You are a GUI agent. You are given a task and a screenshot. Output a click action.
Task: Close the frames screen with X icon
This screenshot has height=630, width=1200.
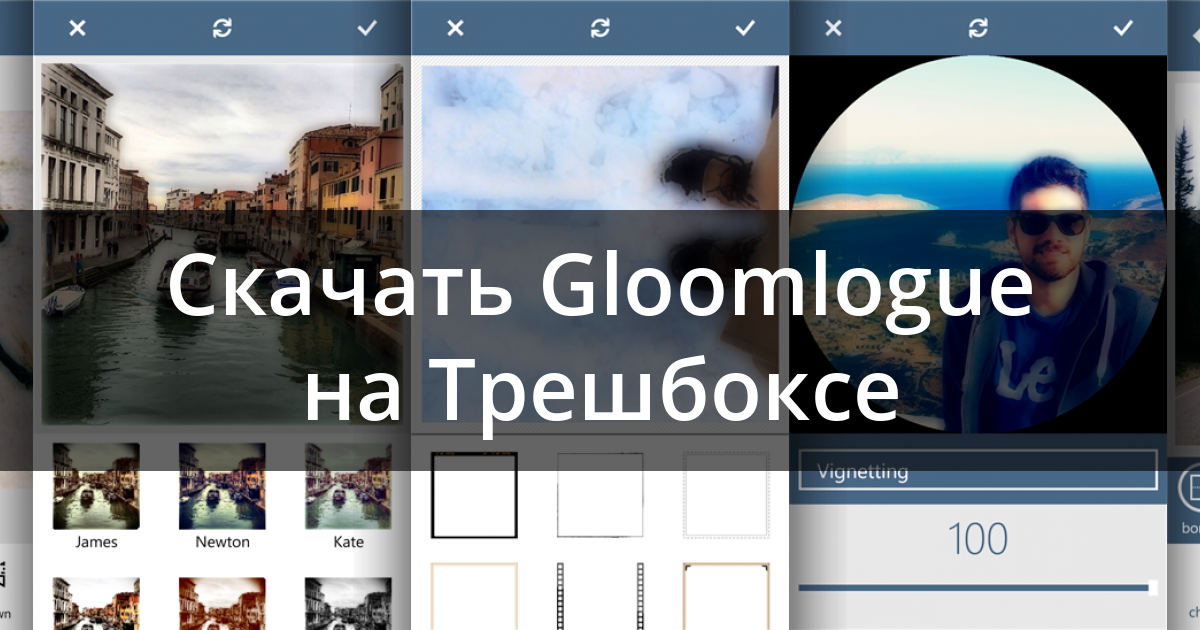click(x=455, y=28)
